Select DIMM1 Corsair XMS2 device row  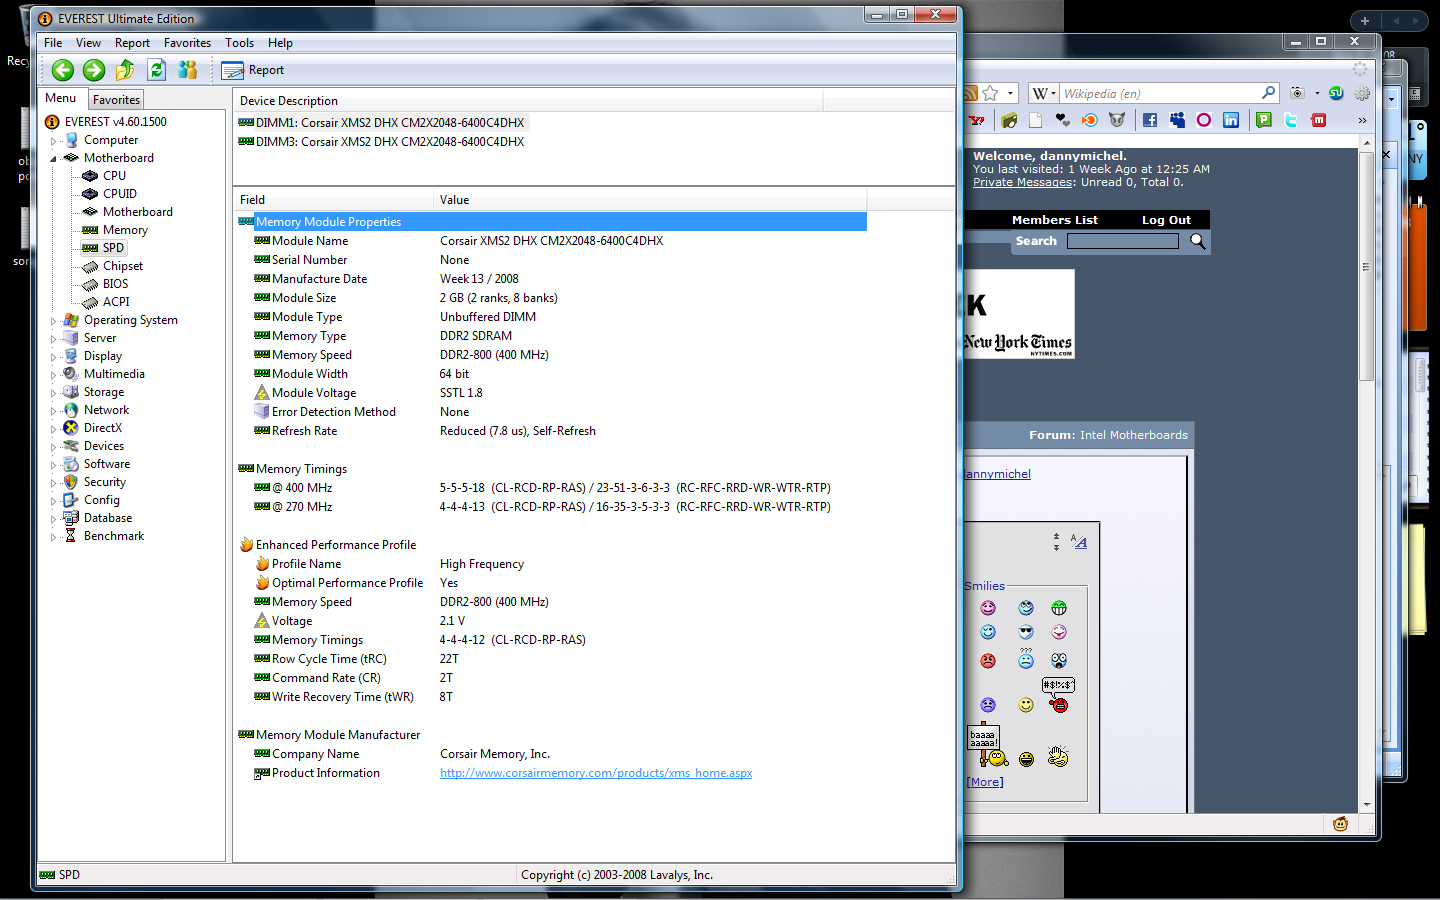[x=381, y=123]
